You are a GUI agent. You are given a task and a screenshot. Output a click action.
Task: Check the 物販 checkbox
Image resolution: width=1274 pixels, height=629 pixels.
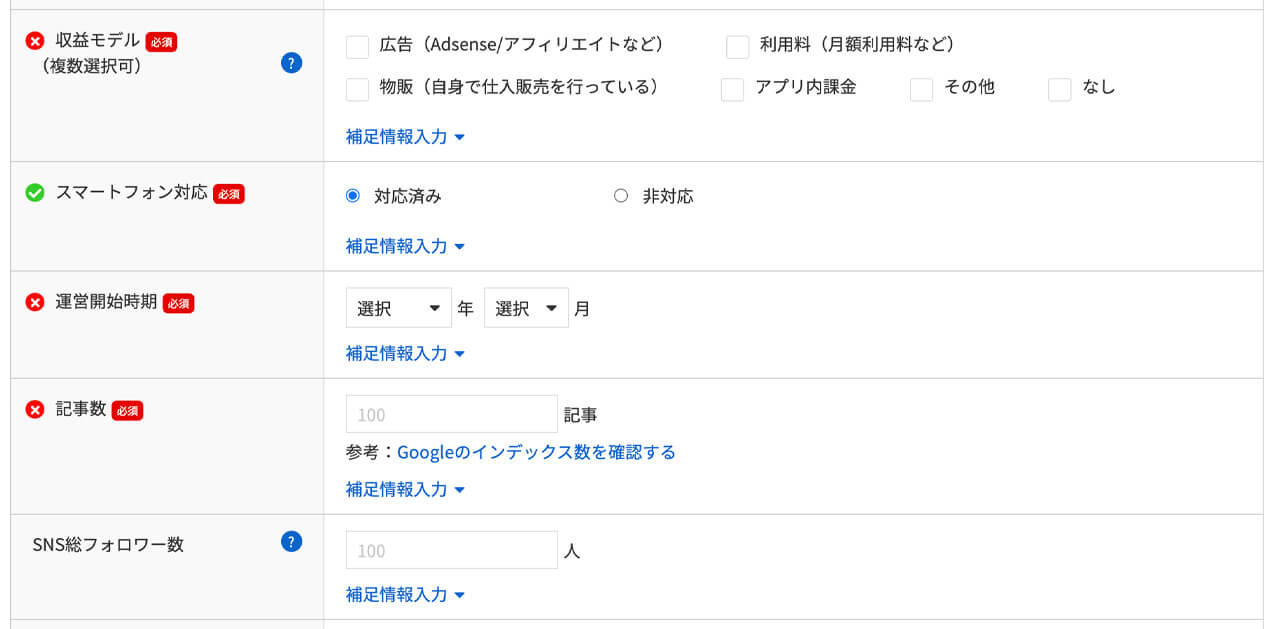pyautogui.click(x=357, y=90)
